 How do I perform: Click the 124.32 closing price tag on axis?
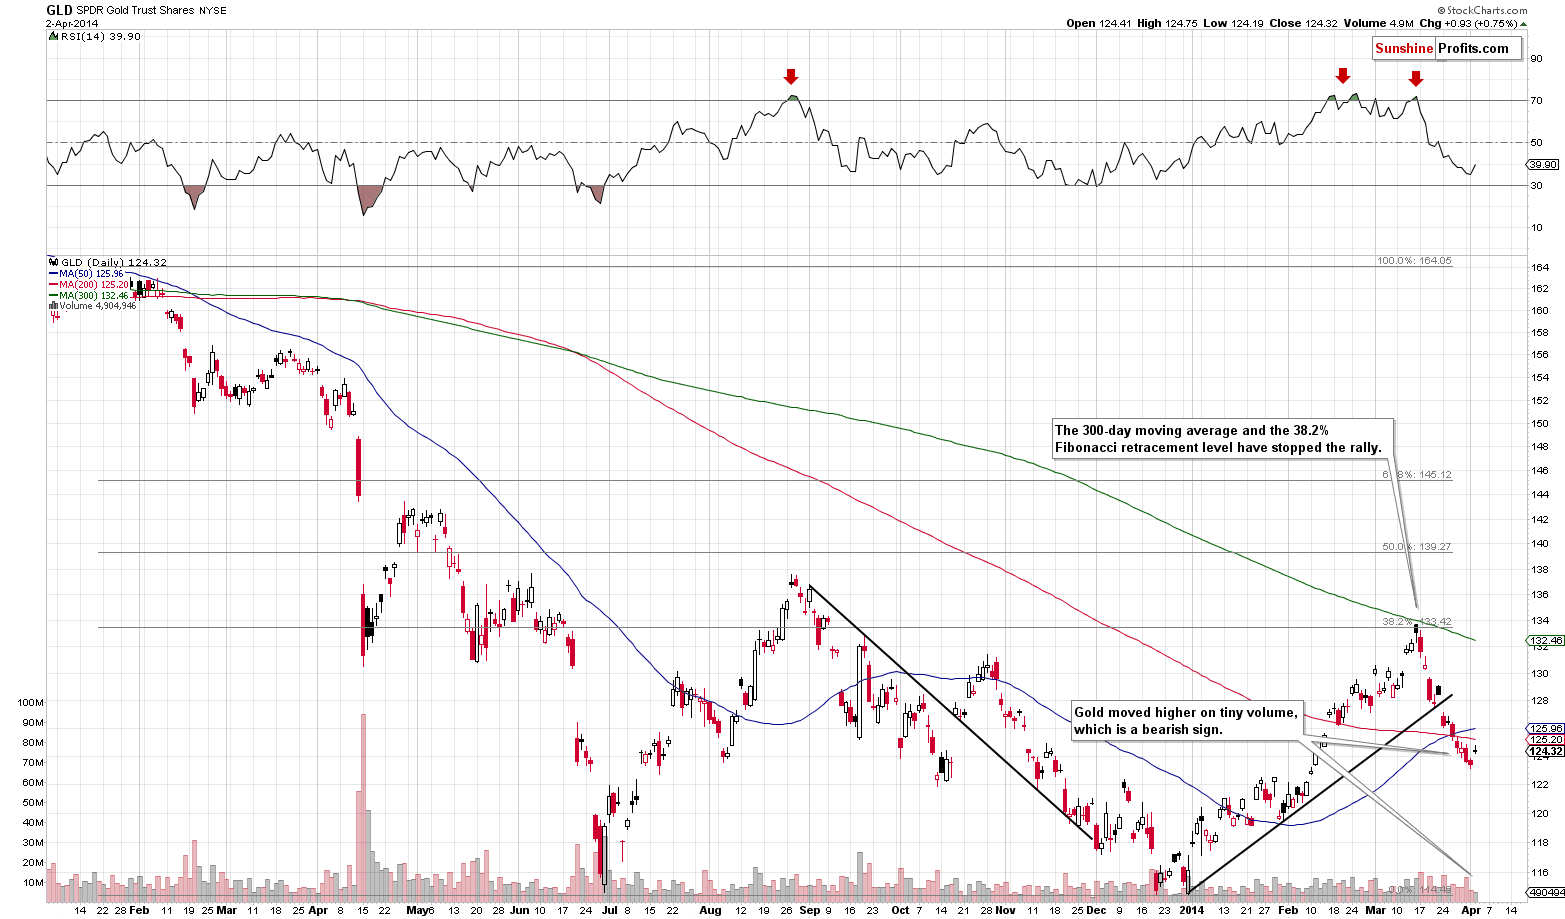1546,751
